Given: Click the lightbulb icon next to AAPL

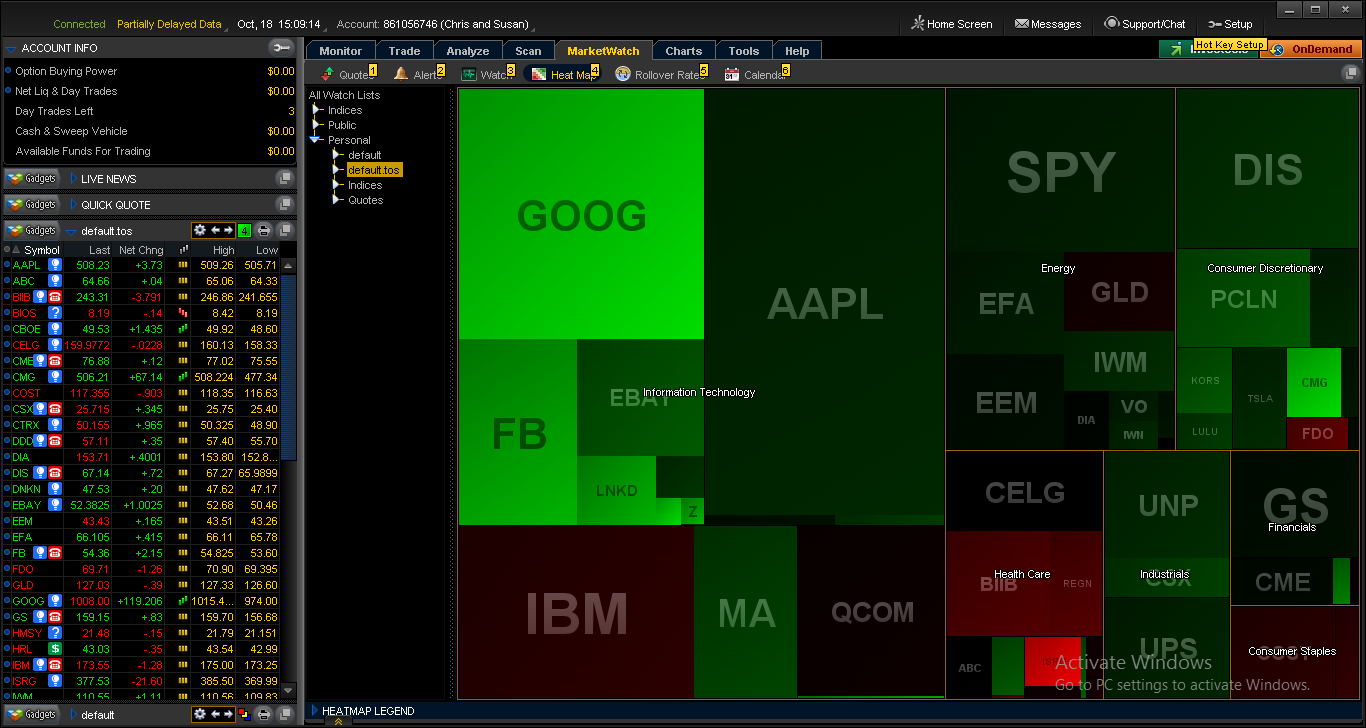Looking at the screenshot, I should coord(55,265).
